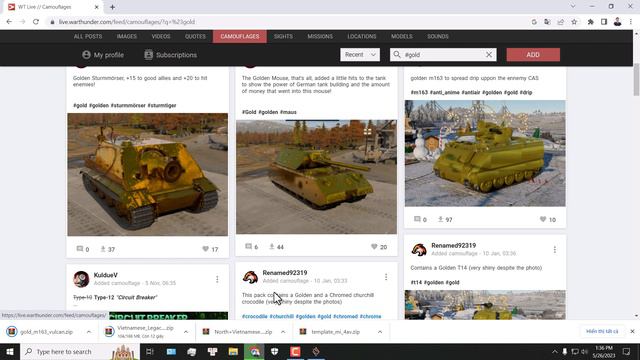Open the browser extensions puzzle icon
The image size is (640, 360).
pos(590,22)
